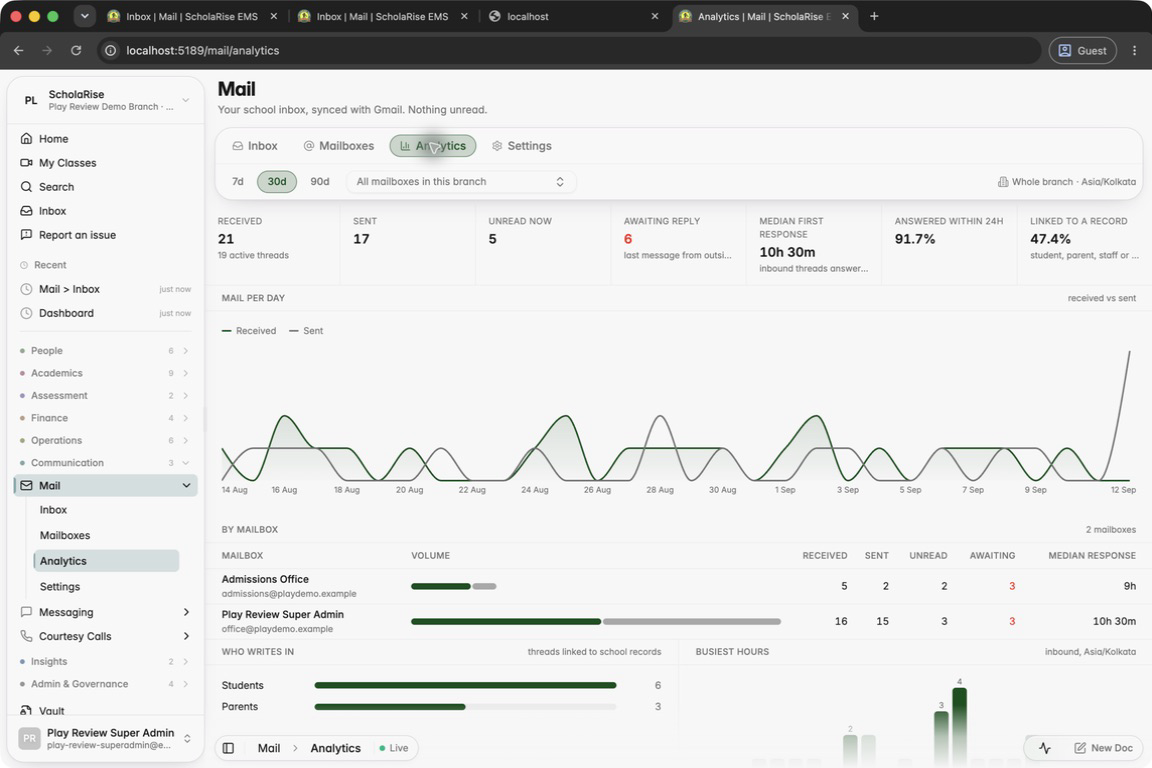Click the PL workspace avatar
Image resolution: width=1152 pixels, height=768 pixels.
coord(30,100)
